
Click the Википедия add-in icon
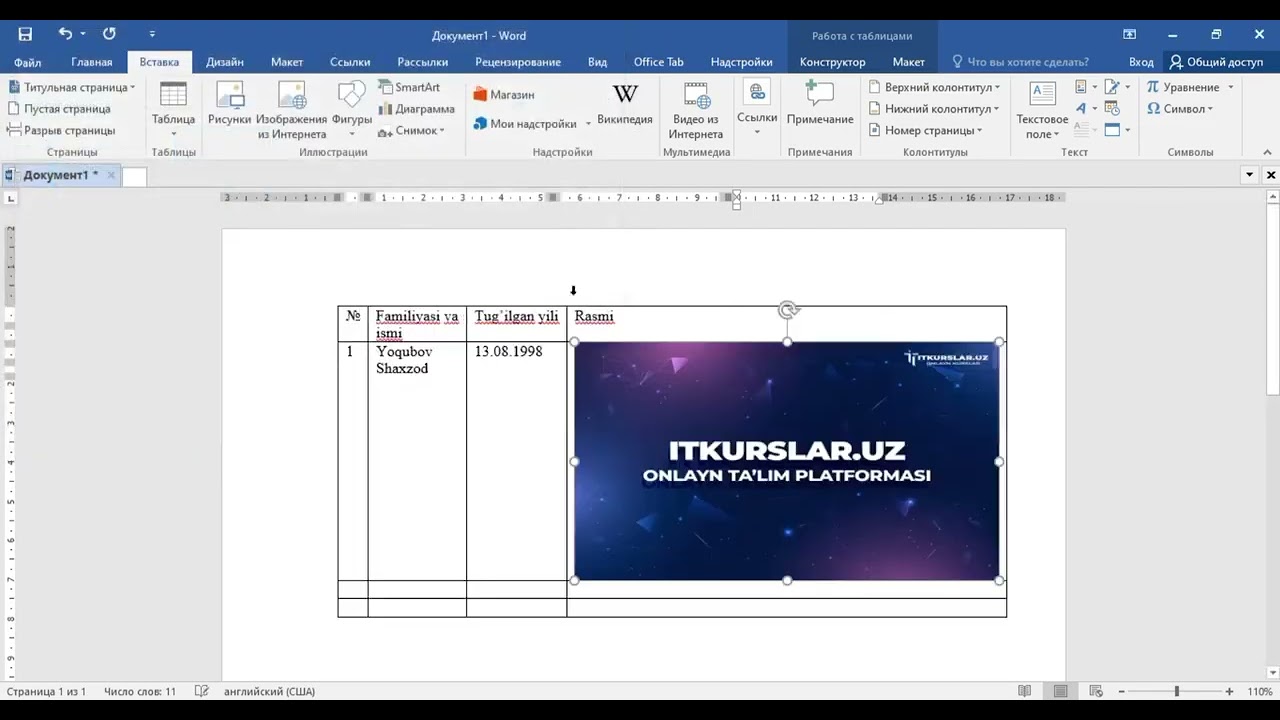(x=625, y=104)
